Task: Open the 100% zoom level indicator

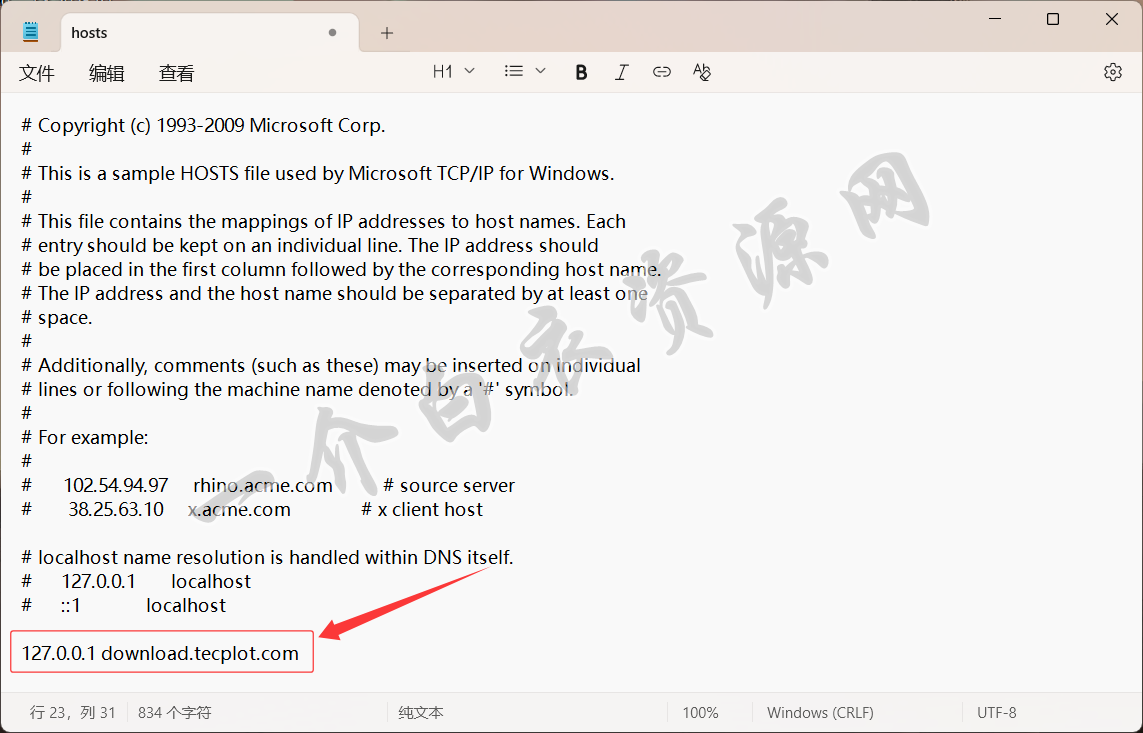Action: [x=701, y=713]
